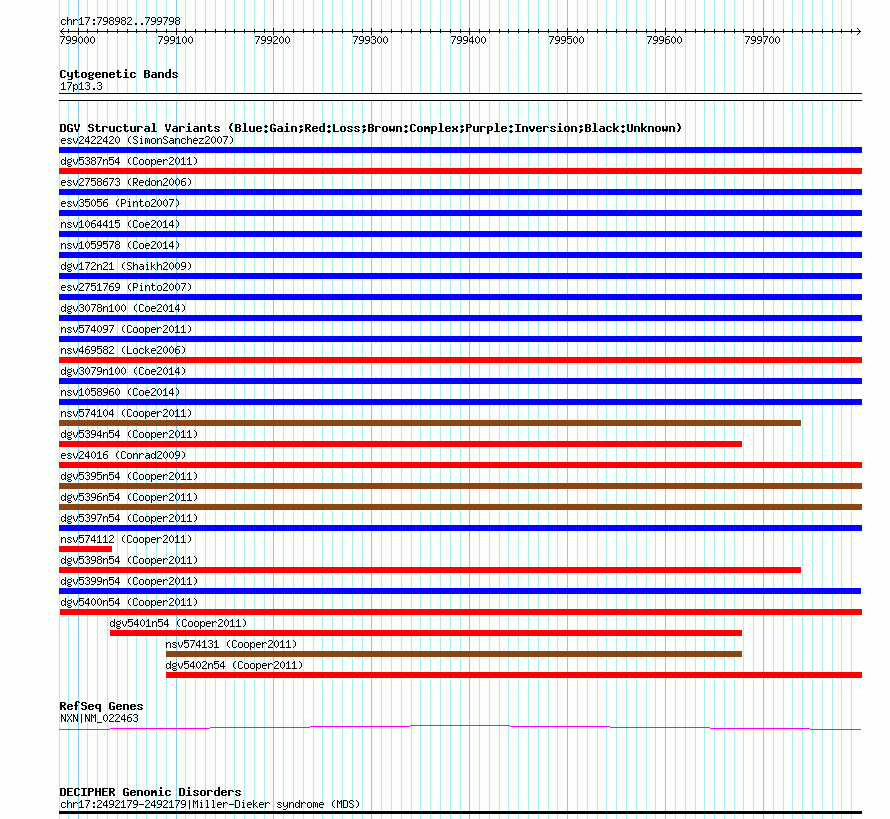Click ruler position 799700
This screenshot has height=819, width=890.
pos(762,40)
